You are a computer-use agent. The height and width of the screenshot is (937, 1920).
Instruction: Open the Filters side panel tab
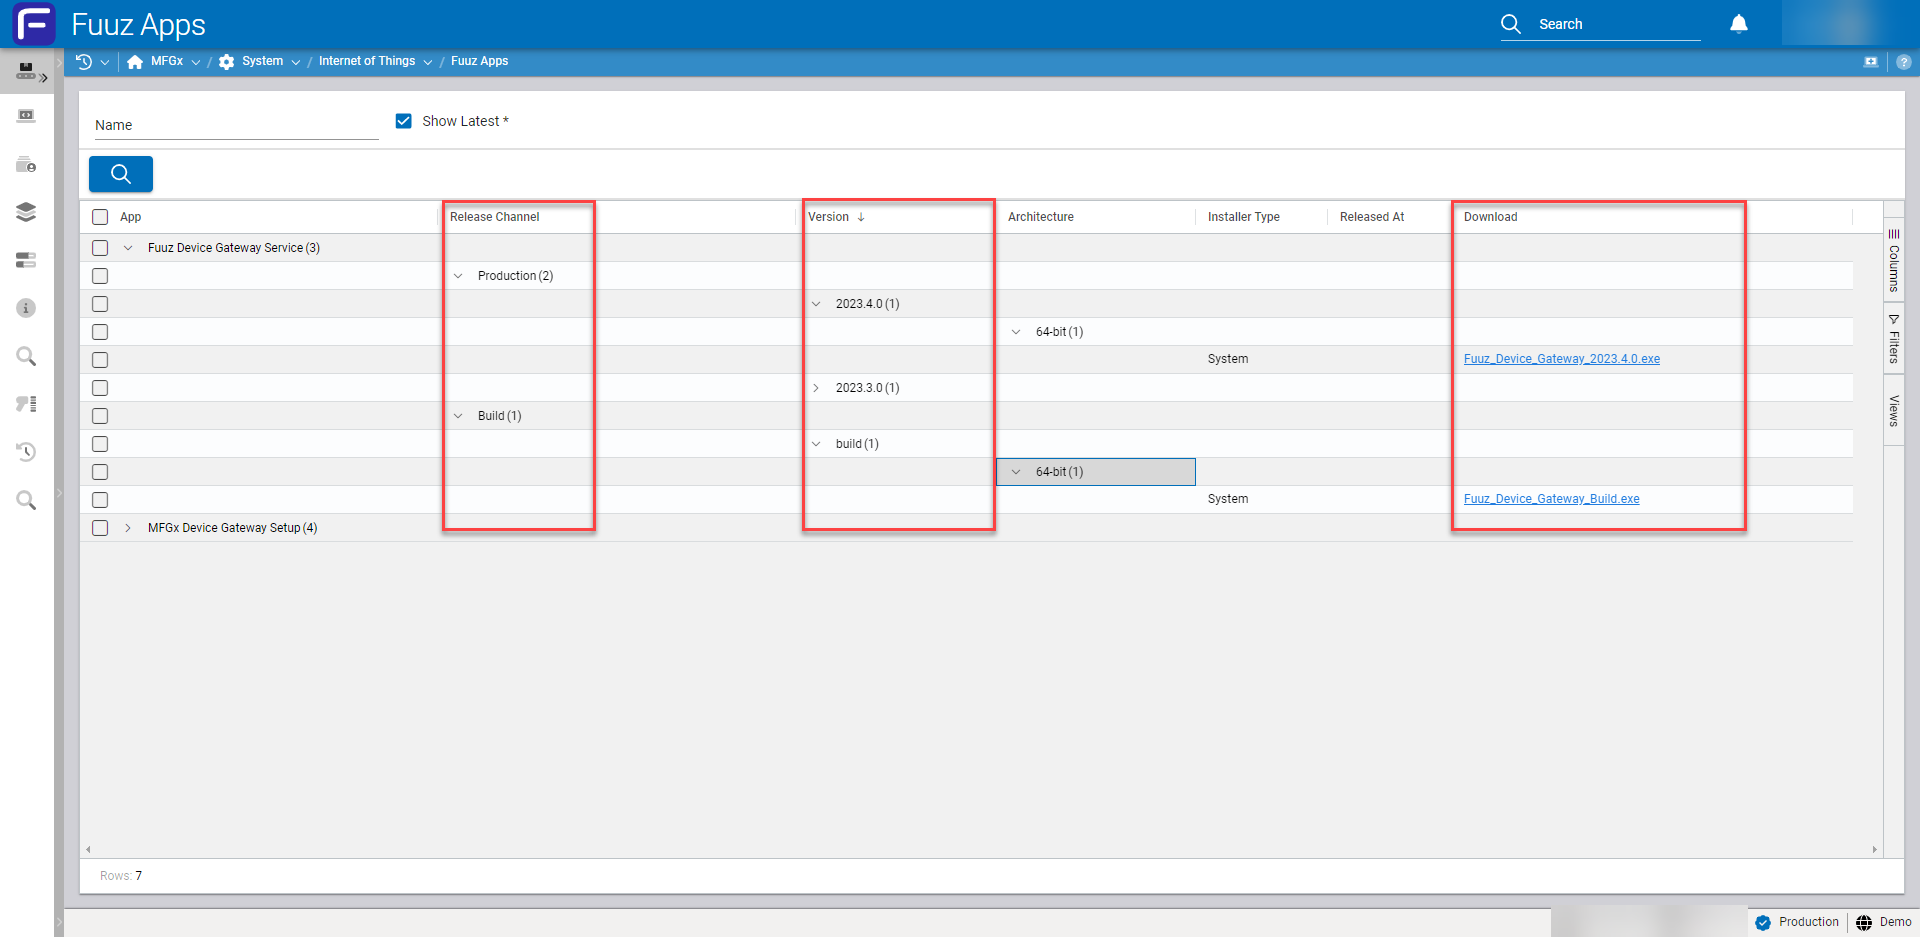pos(1893,340)
